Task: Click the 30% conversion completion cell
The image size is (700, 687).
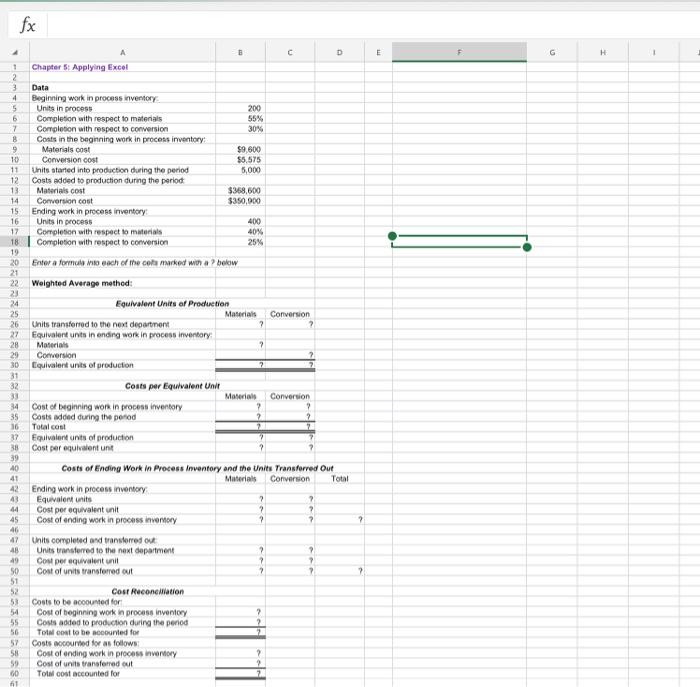Action: (255, 129)
